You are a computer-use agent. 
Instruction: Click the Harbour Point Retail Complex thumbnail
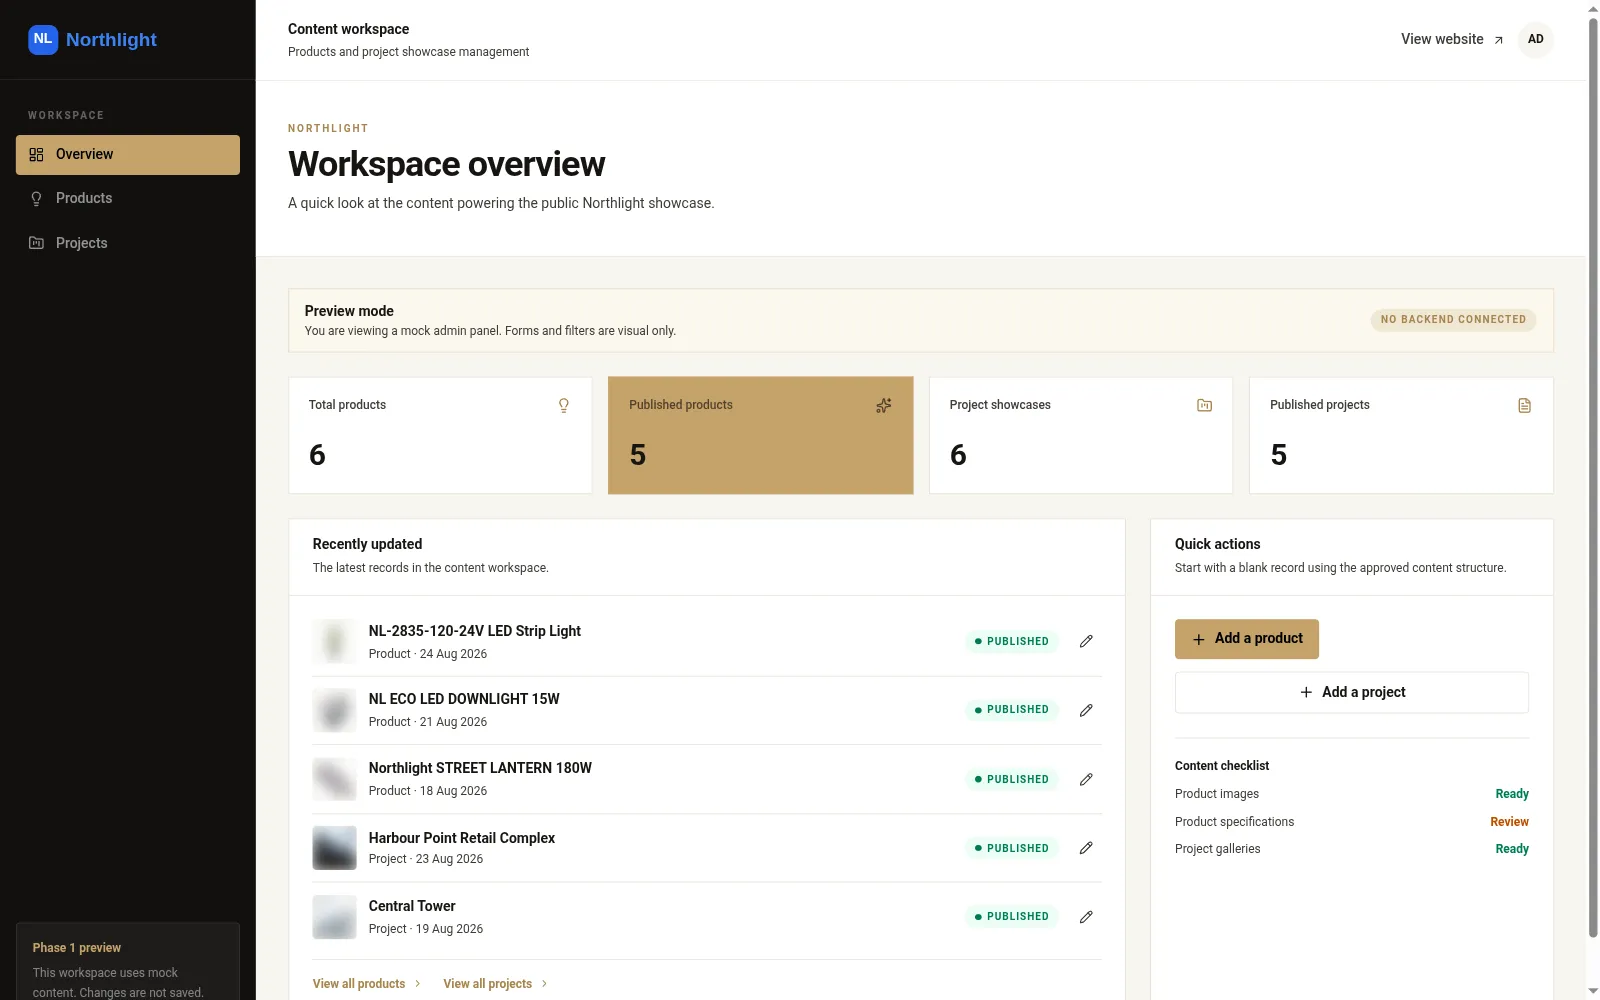(x=334, y=848)
